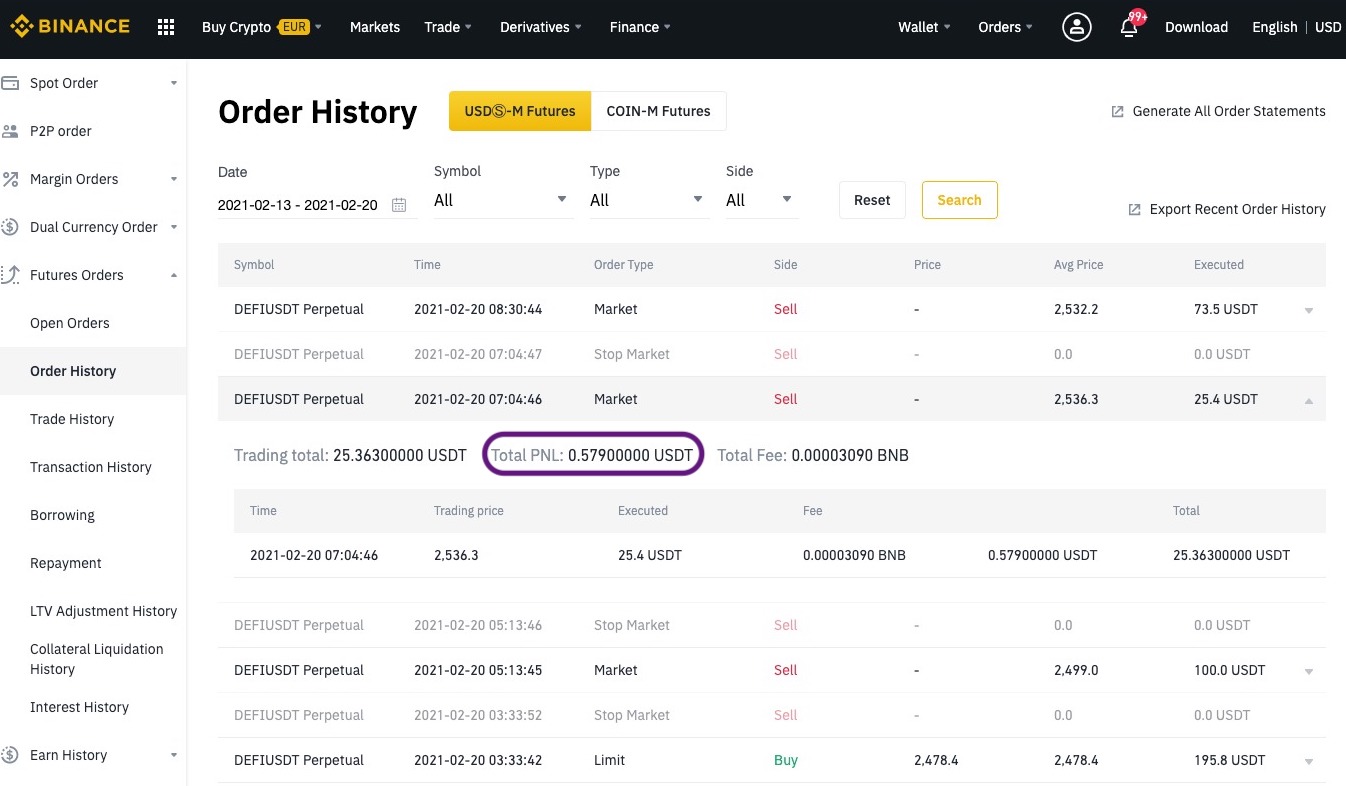Click Export Recent Order History link
Screen dimensions: 1346x786
click(1237, 209)
